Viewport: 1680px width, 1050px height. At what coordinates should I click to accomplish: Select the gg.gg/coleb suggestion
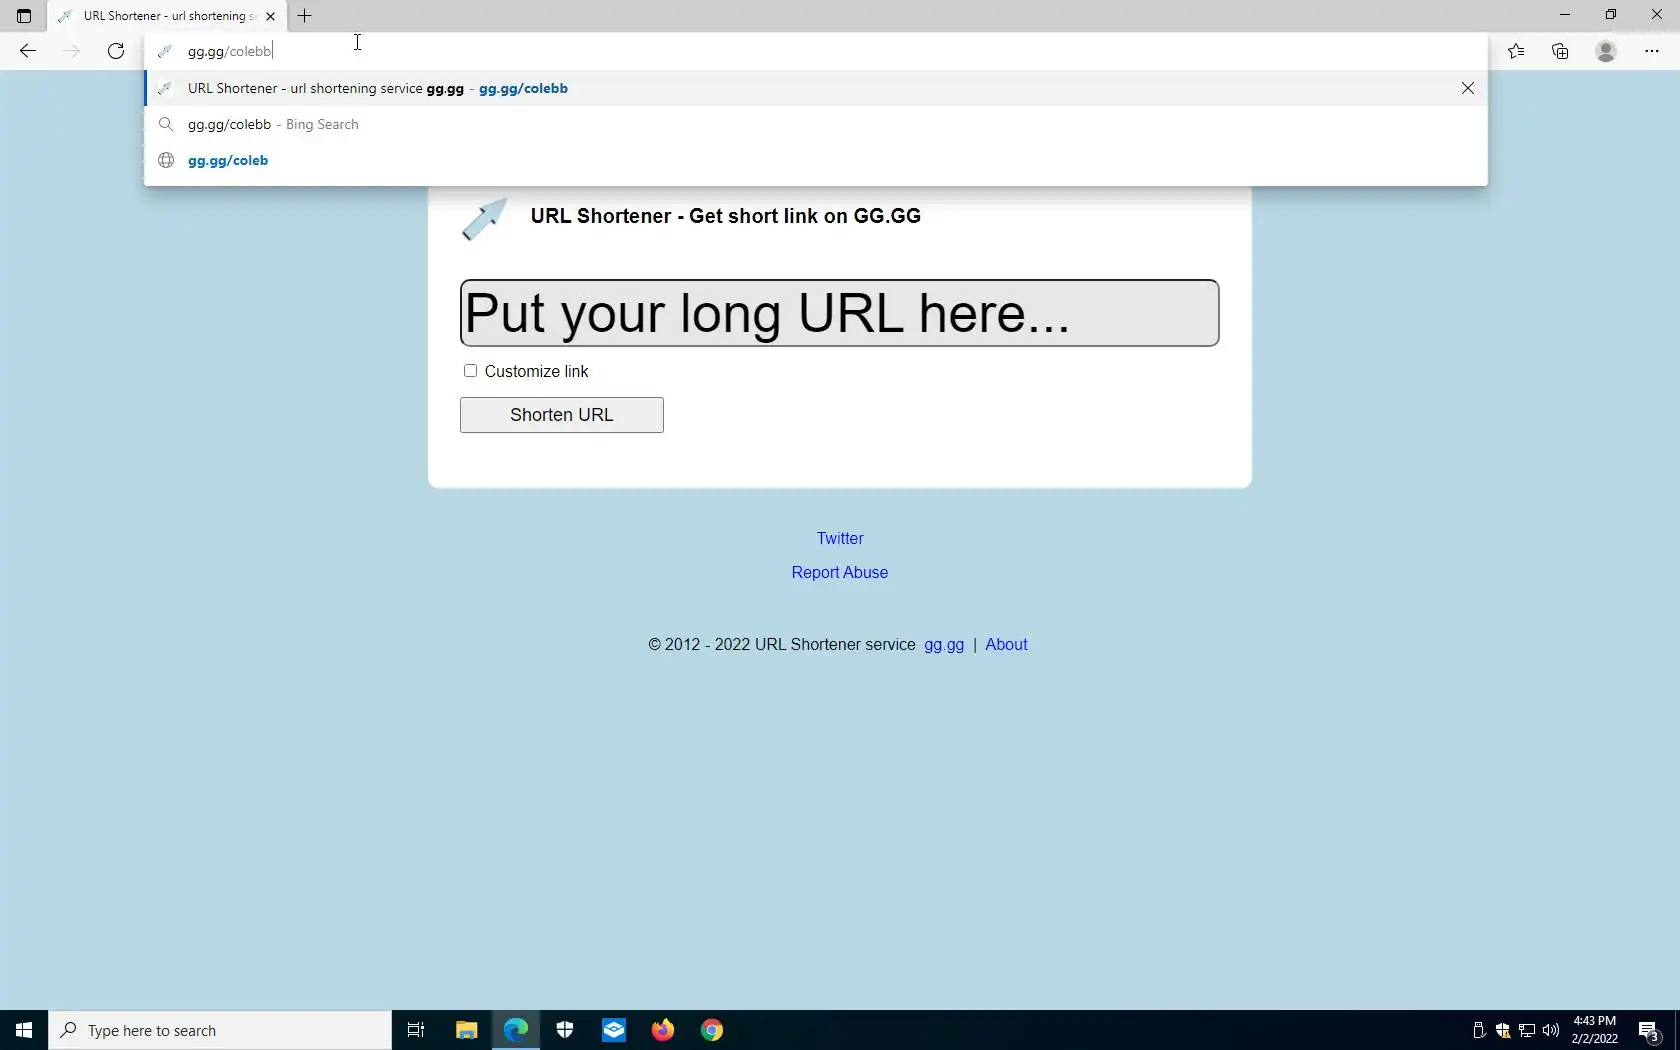pyautogui.click(x=815, y=160)
